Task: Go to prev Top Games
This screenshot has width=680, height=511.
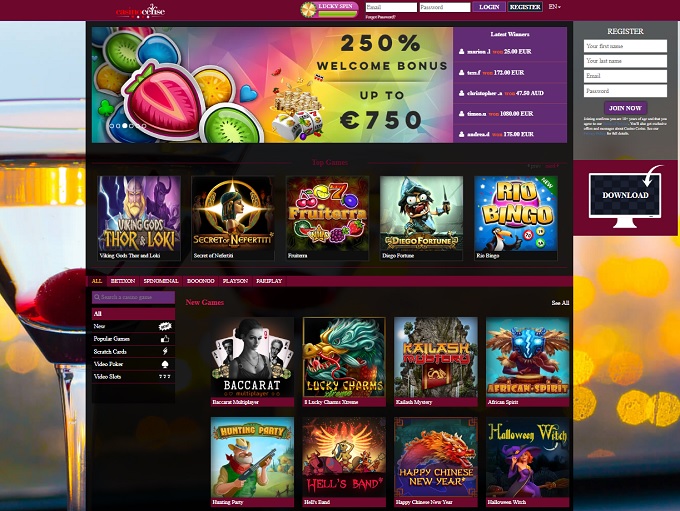Action: pyautogui.click(x=534, y=166)
